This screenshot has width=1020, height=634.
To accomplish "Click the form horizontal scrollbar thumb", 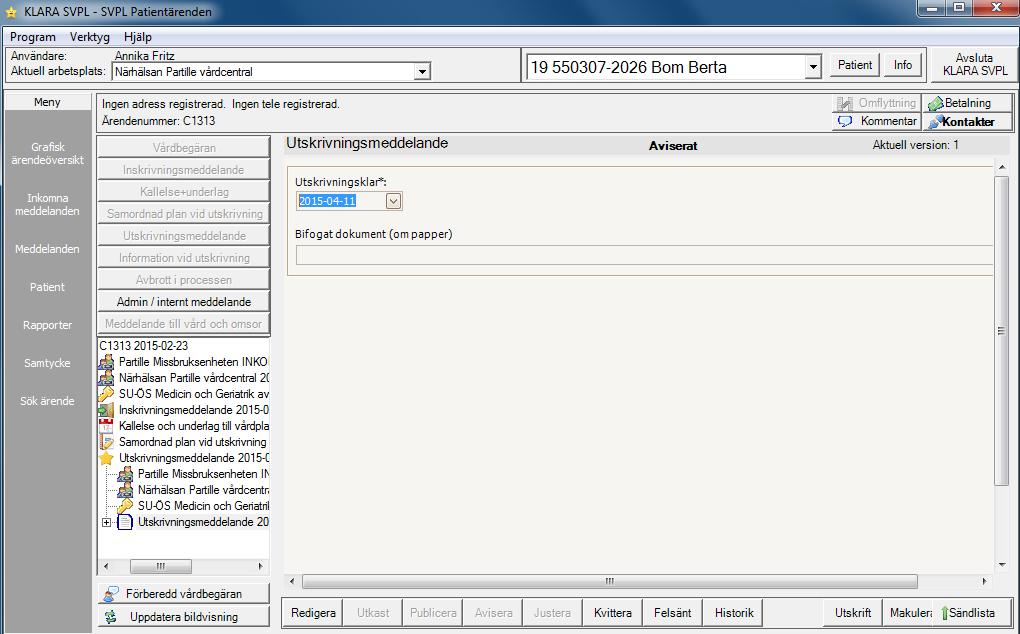I will click(610, 581).
